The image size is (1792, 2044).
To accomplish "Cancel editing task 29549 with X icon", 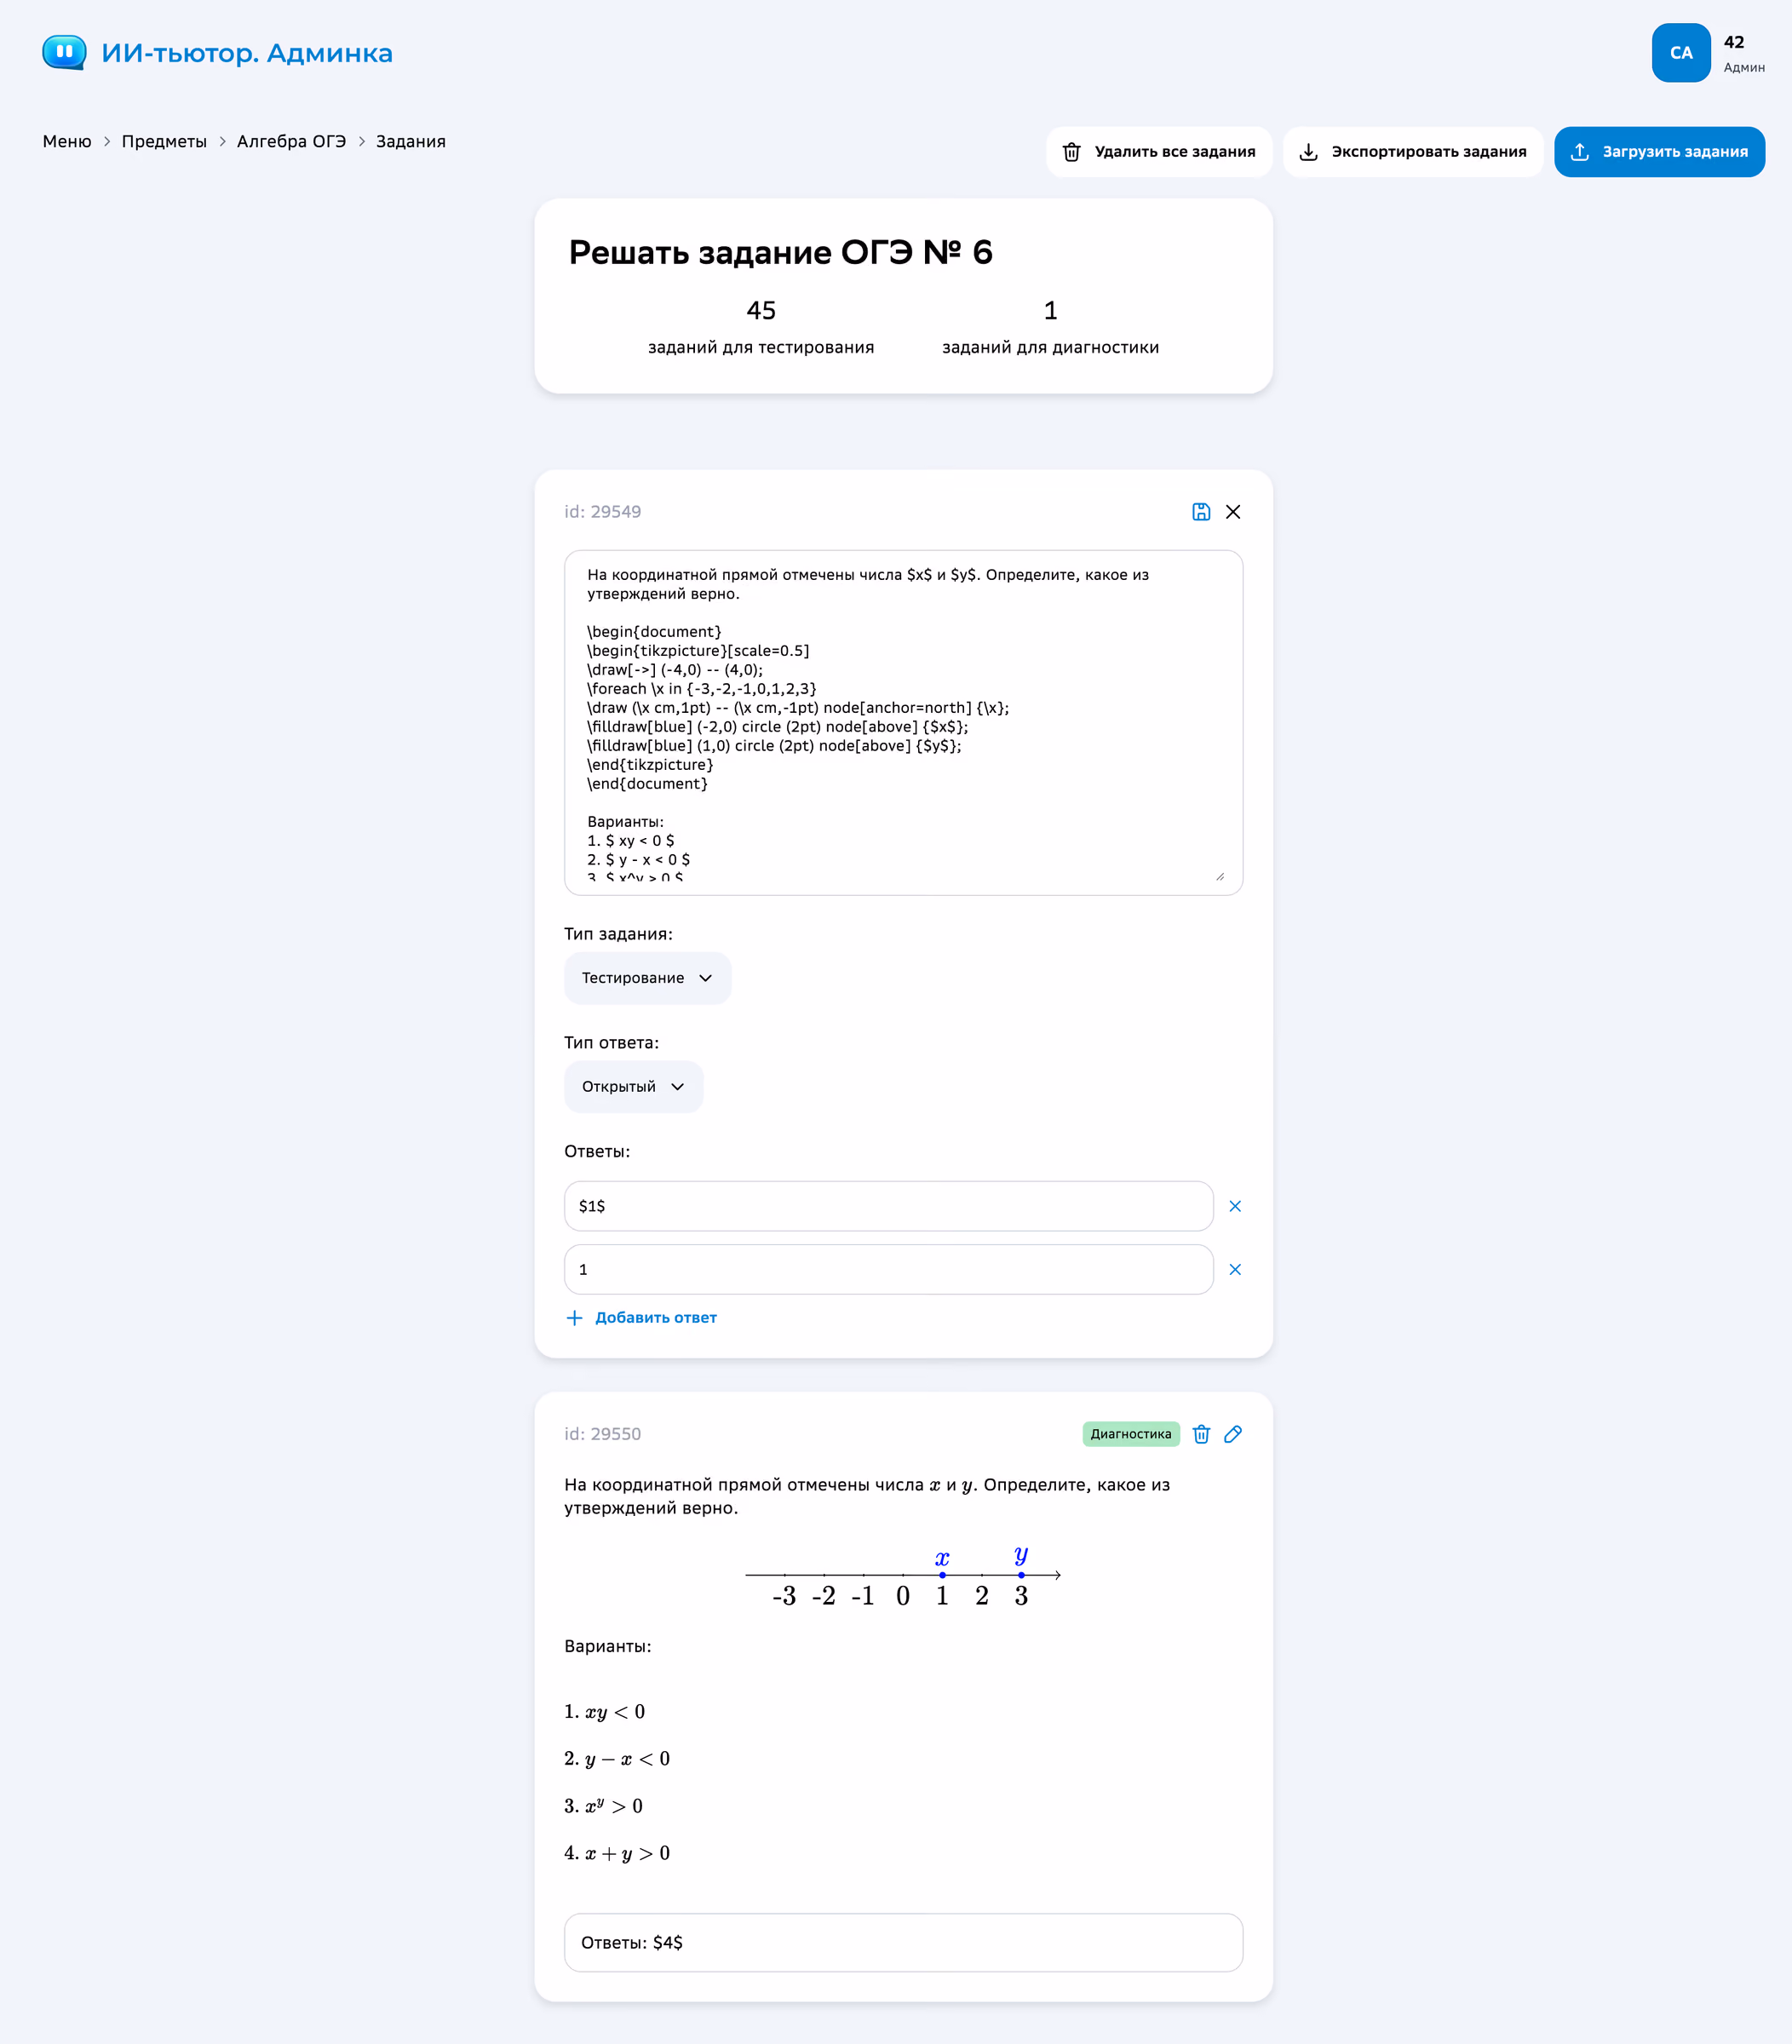I will click(1233, 512).
